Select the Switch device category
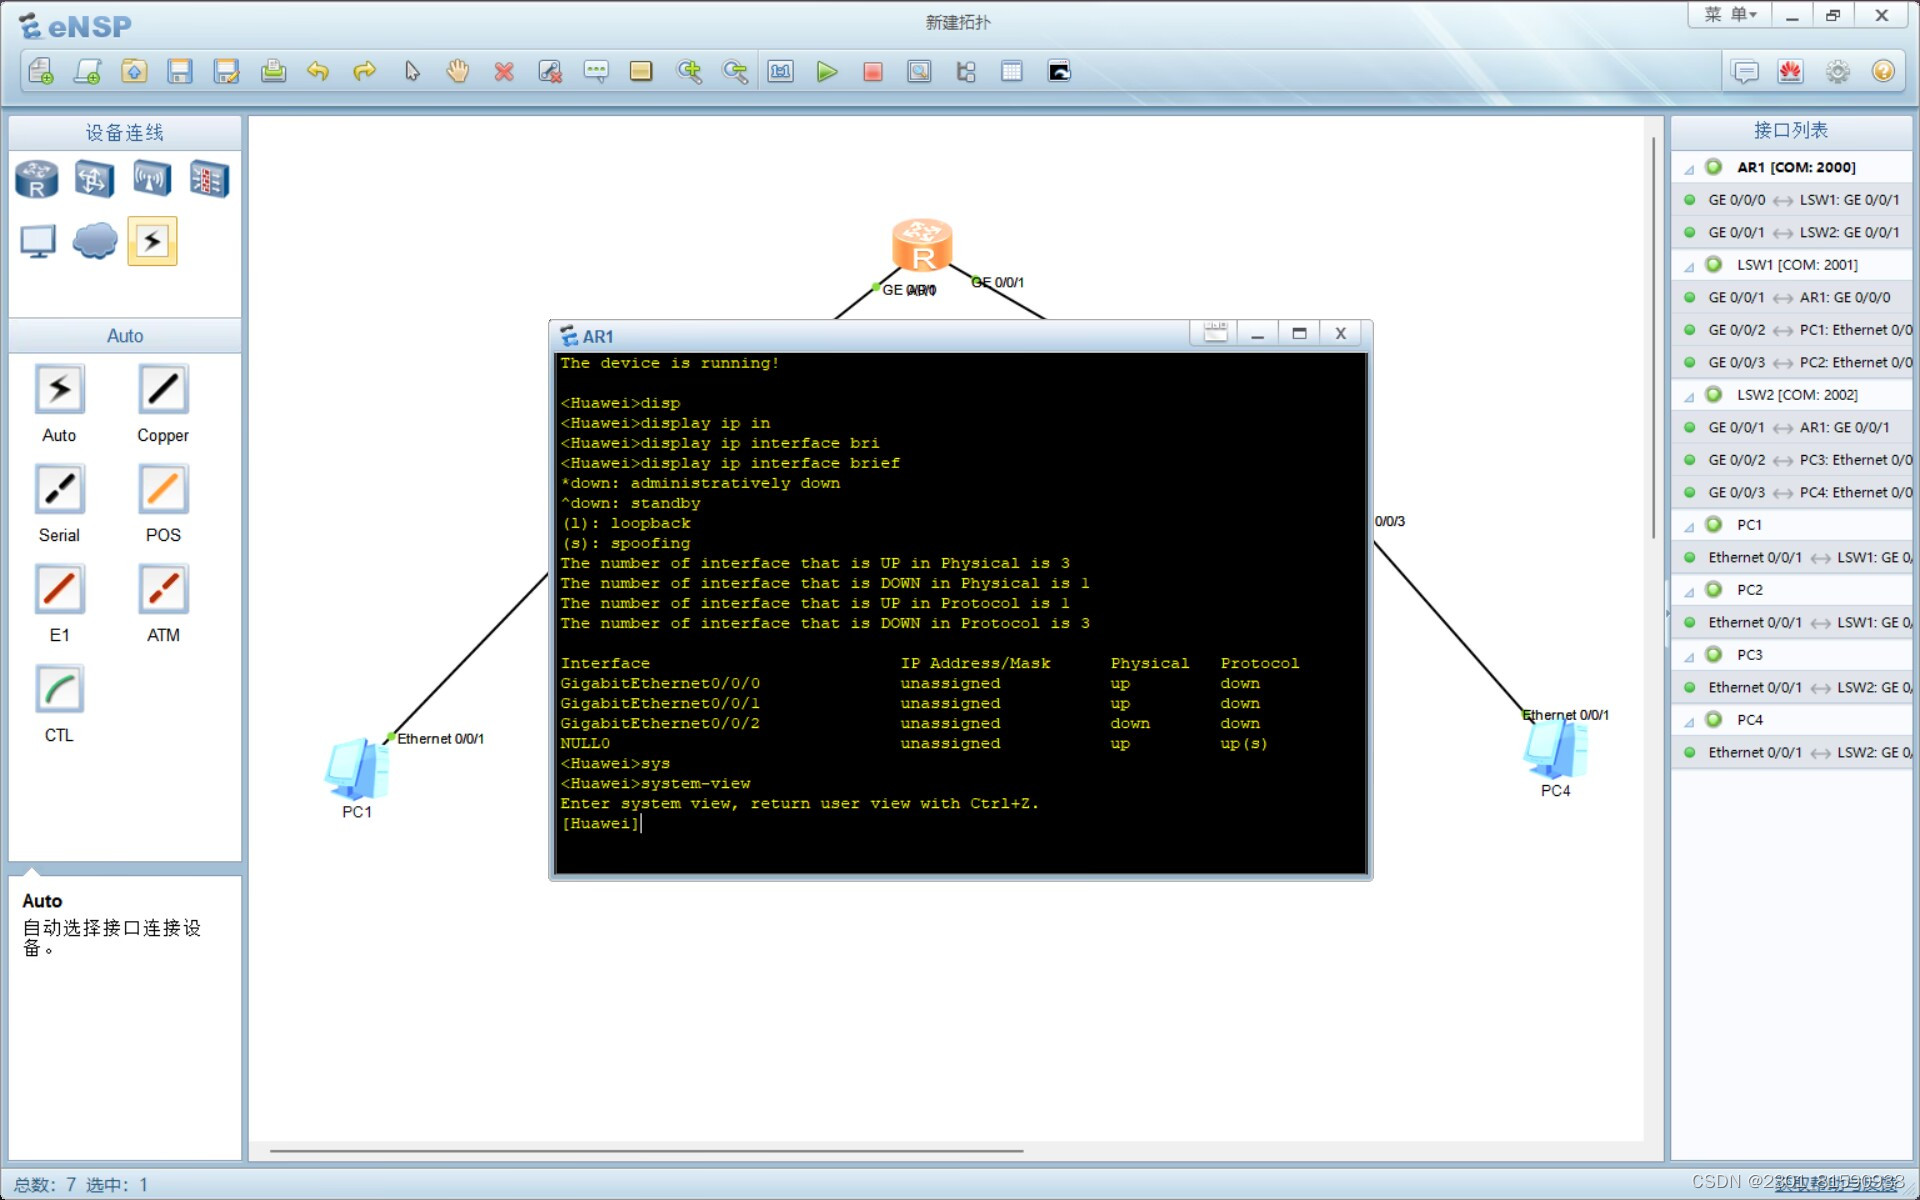This screenshot has height=1200, width=1920. (94, 179)
